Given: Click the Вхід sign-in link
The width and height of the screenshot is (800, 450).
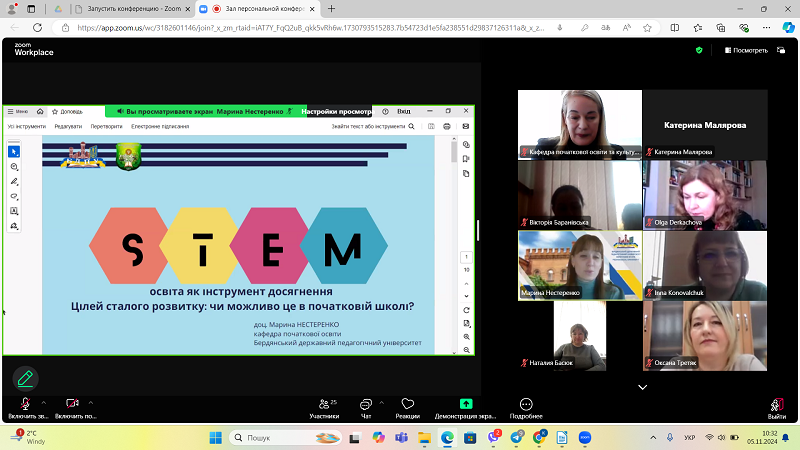Looking at the screenshot, I should (404, 111).
